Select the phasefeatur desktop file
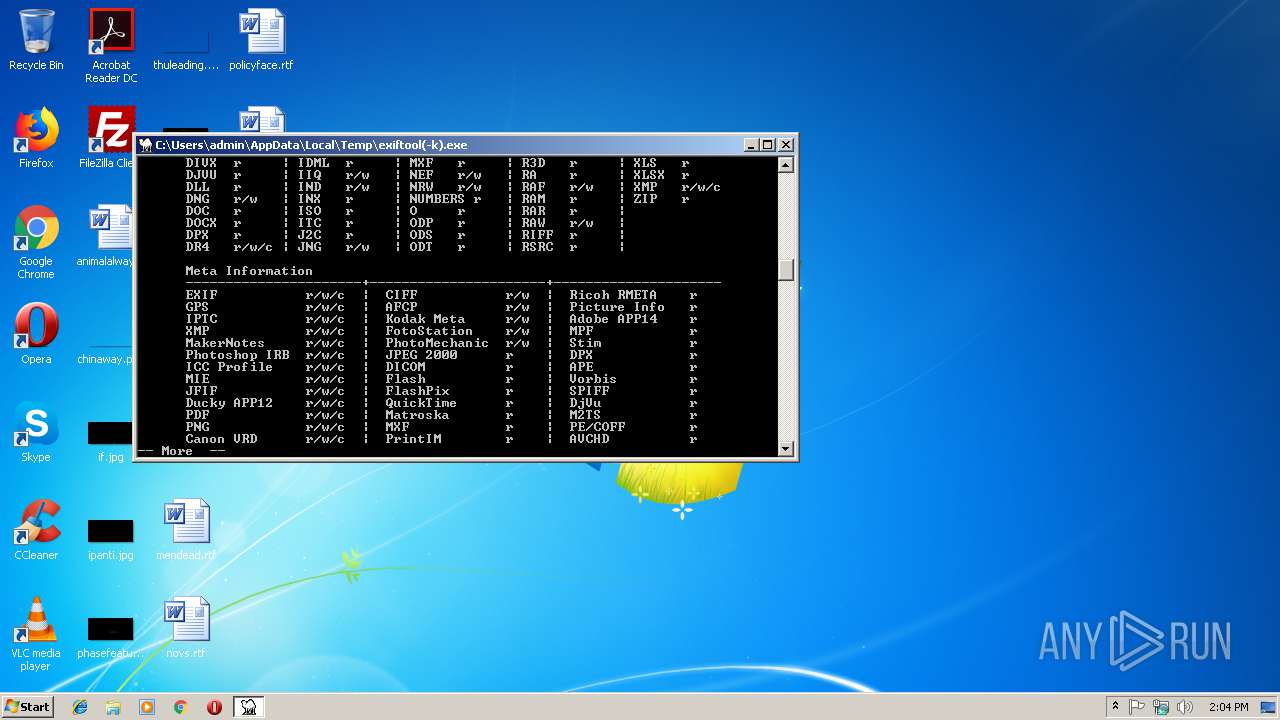Viewport: 1280px width, 720px height. (x=110, y=638)
